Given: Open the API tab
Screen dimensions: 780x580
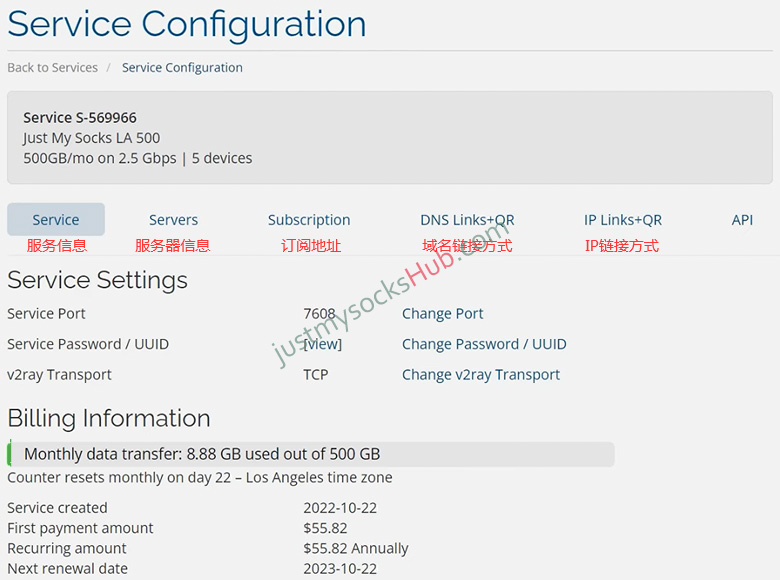Looking at the screenshot, I should coord(742,220).
